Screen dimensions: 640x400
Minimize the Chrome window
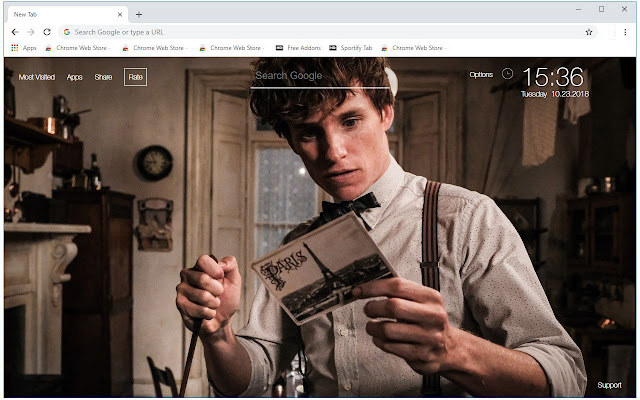coord(578,9)
